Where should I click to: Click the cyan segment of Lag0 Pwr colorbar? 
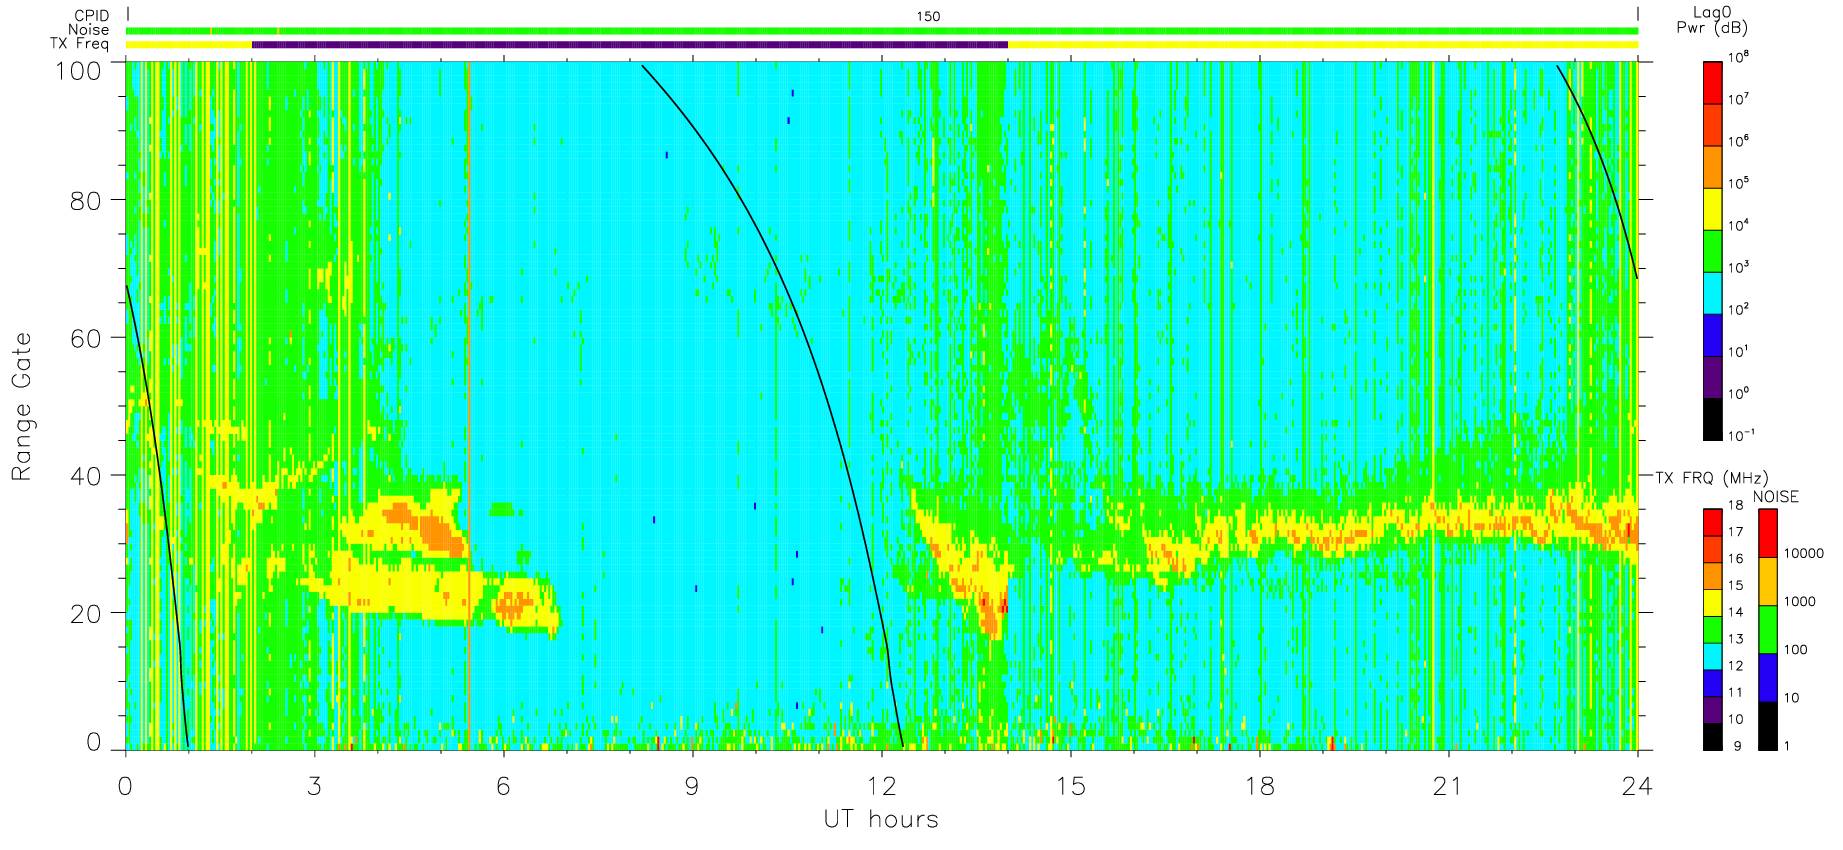coord(1712,293)
